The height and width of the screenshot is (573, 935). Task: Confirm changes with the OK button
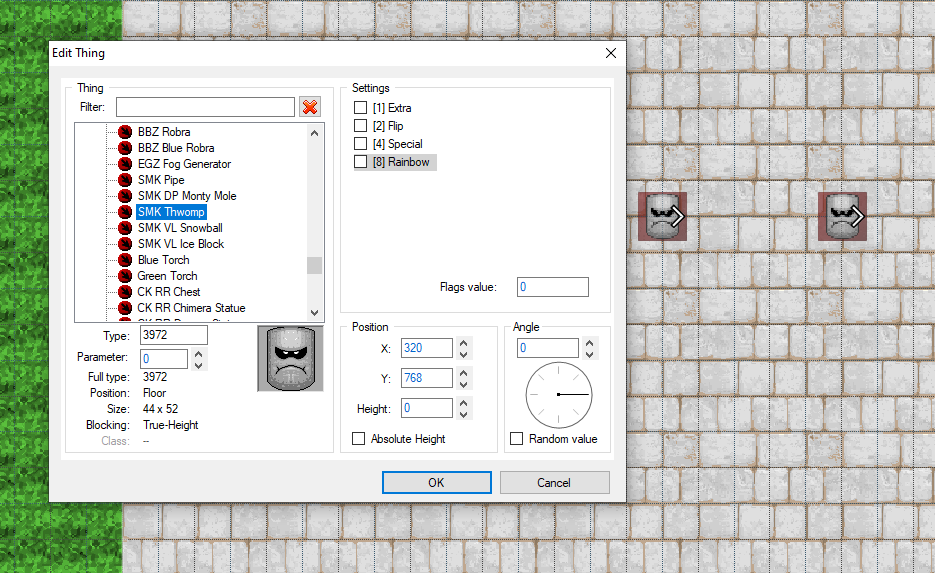click(436, 482)
